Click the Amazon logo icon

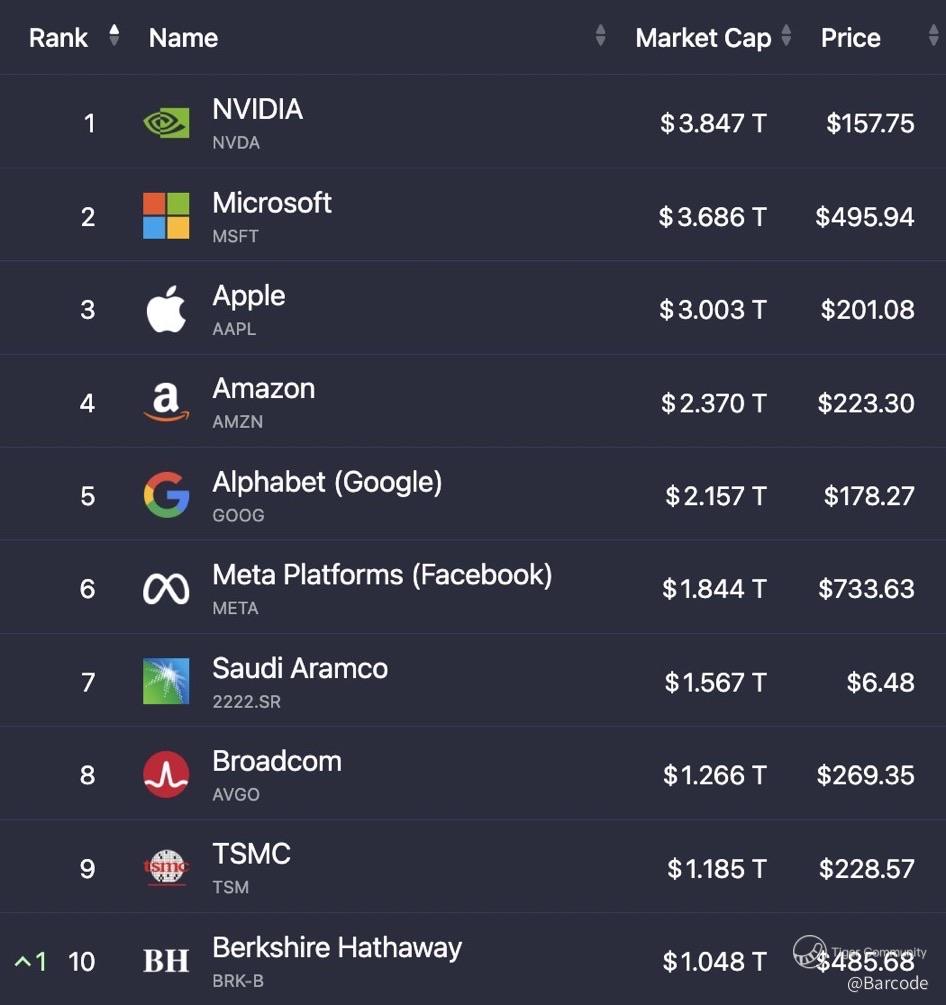pos(166,402)
